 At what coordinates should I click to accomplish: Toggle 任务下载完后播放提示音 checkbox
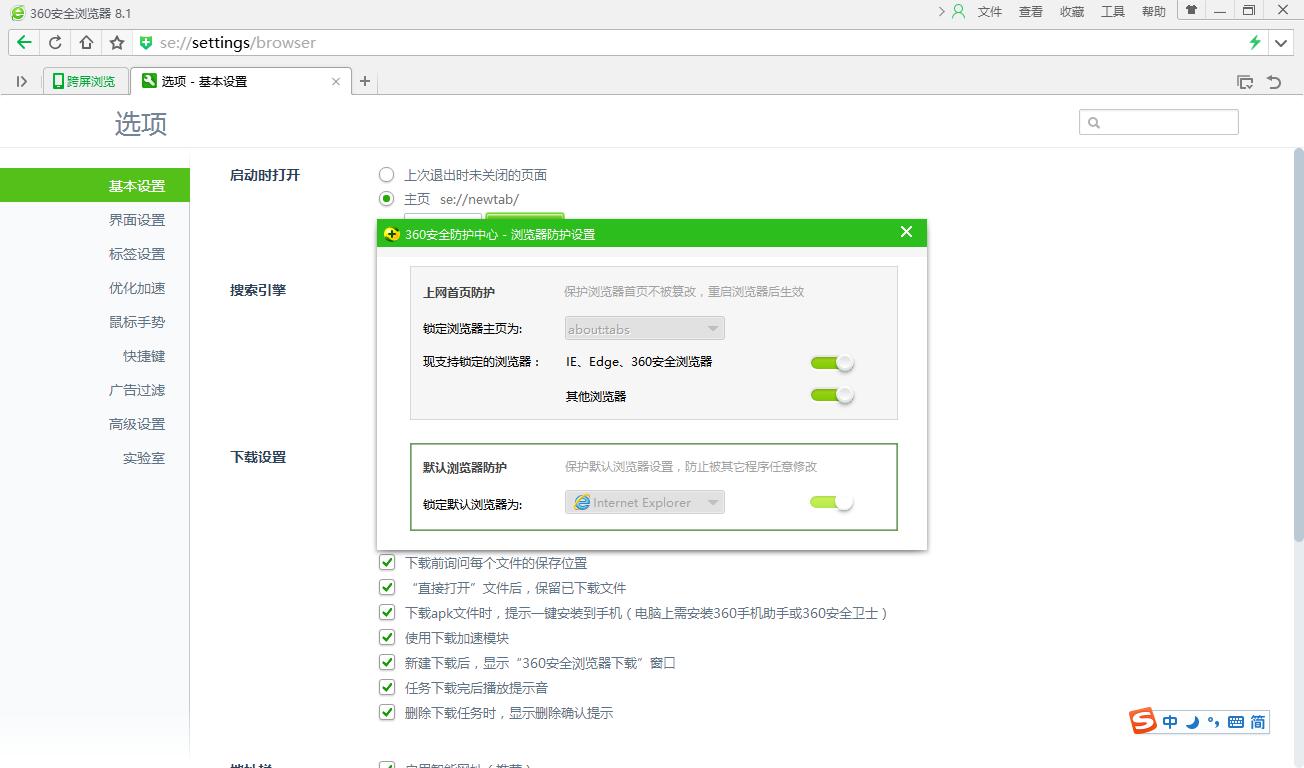[x=387, y=688]
